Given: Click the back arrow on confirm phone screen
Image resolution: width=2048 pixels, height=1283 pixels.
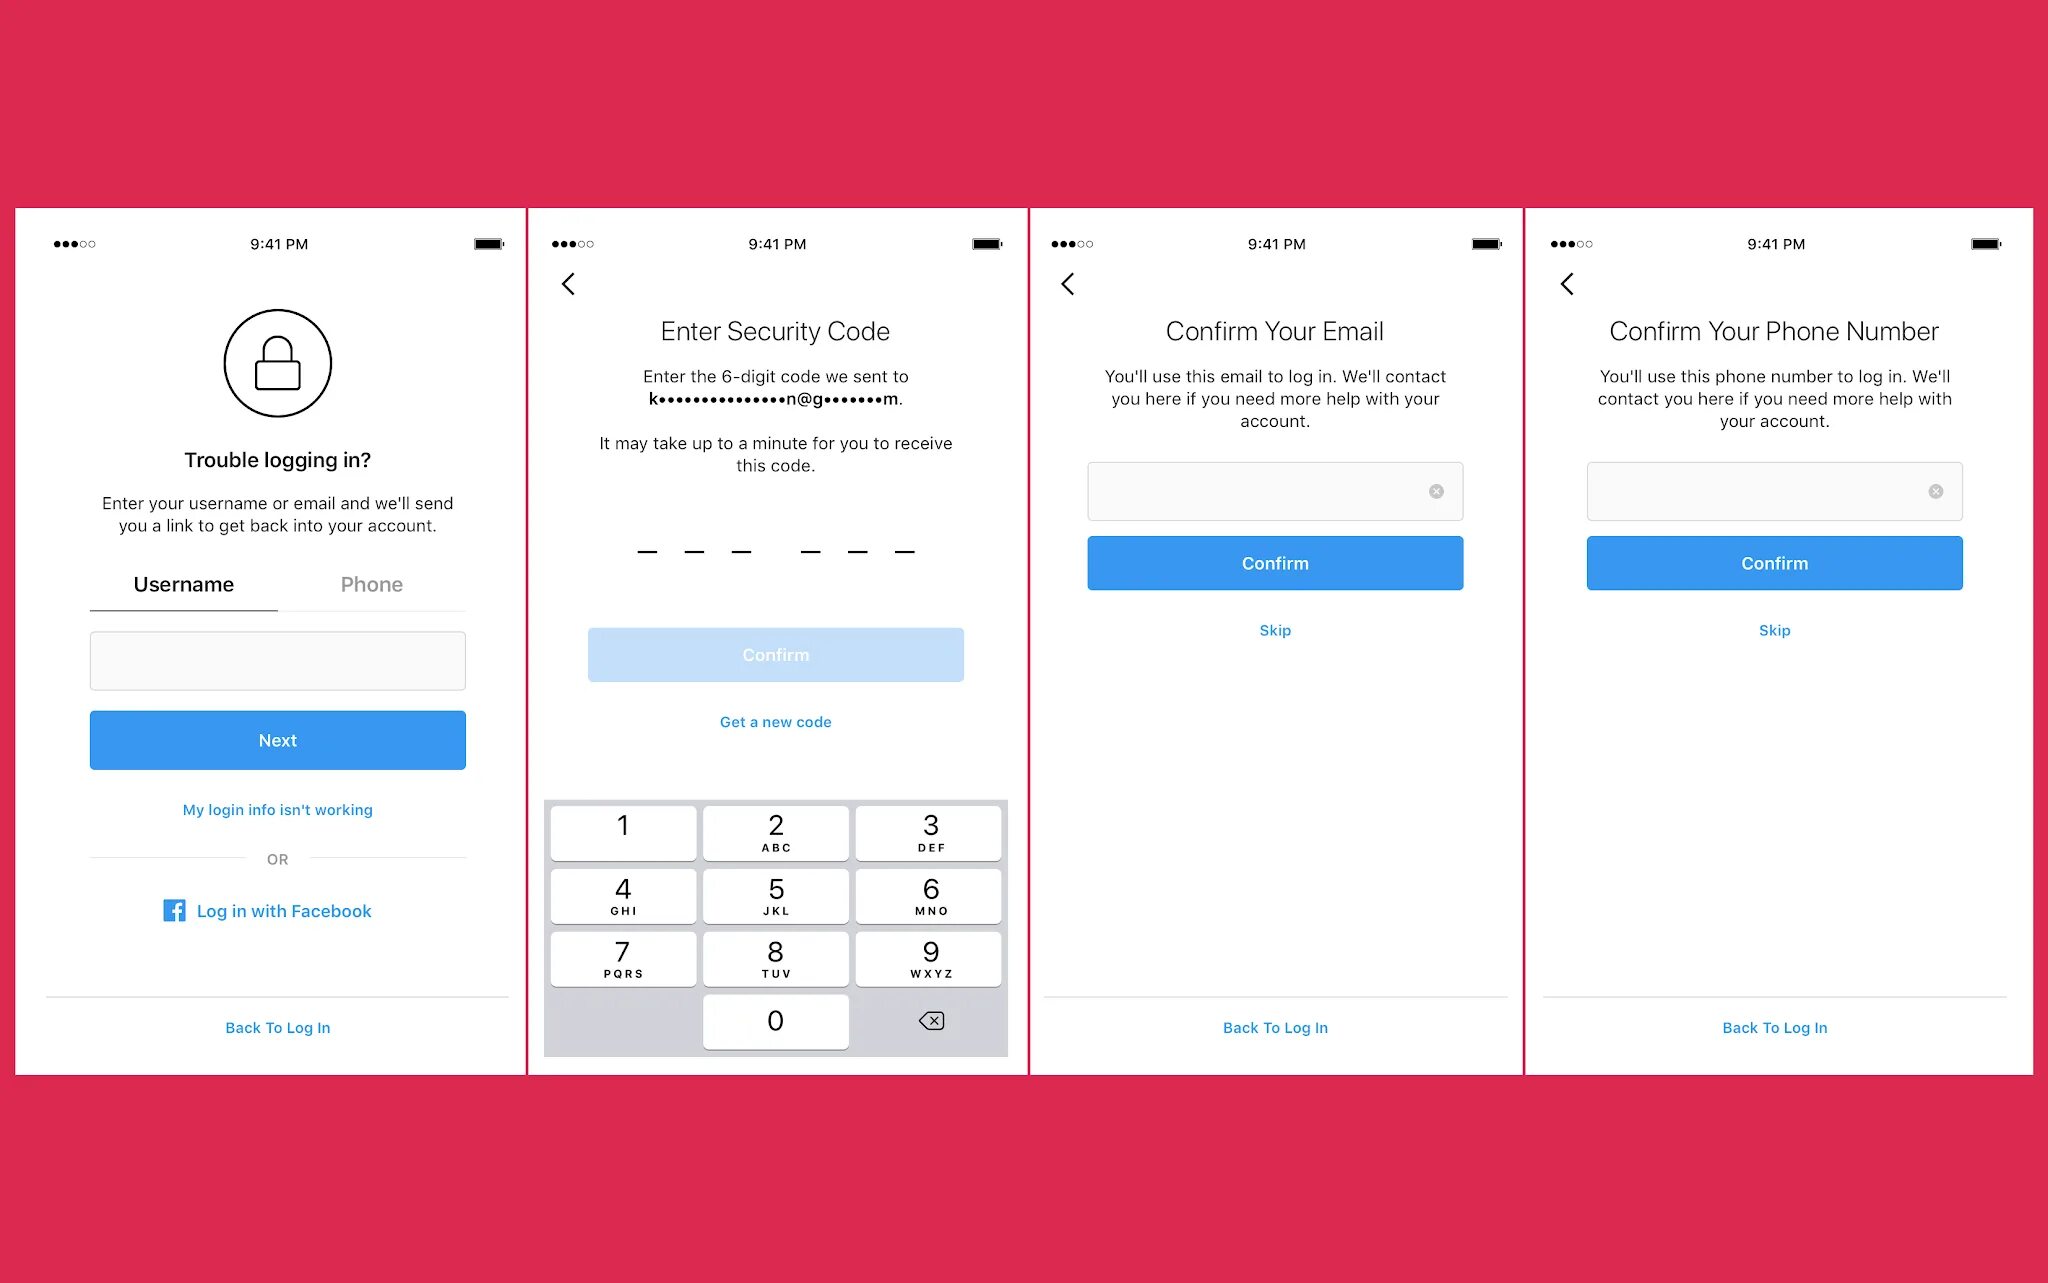Looking at the screenshot, I should 1571,284.
